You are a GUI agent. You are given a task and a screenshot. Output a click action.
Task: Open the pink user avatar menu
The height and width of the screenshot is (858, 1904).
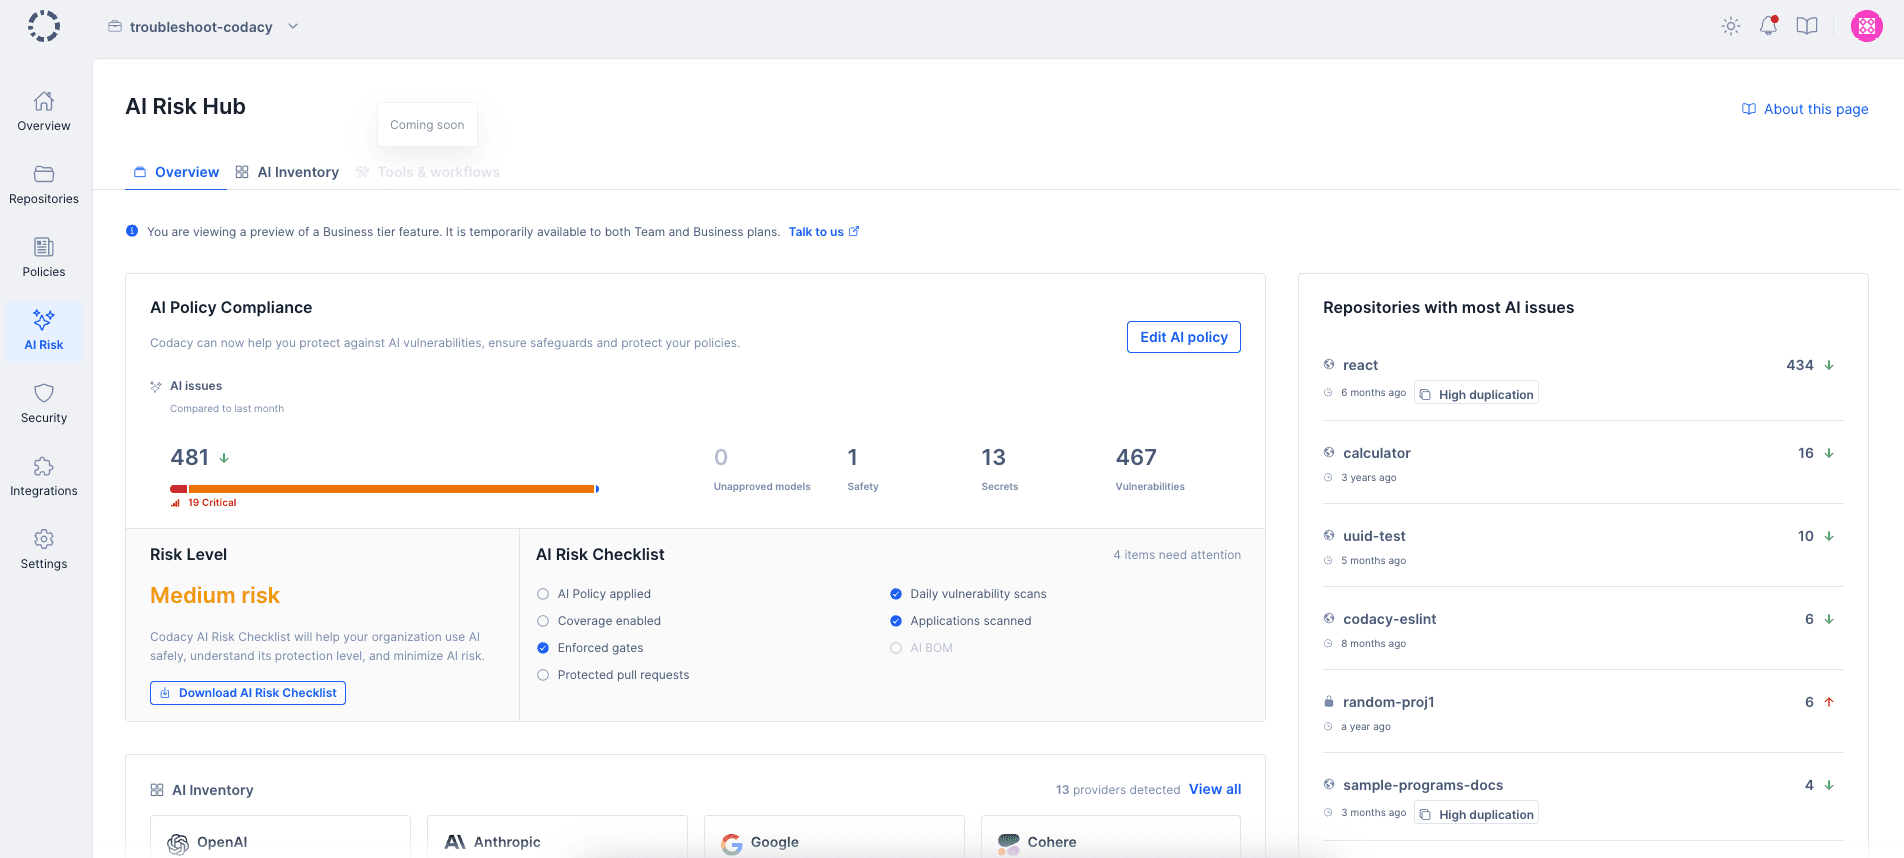[x=1867, y=26]
